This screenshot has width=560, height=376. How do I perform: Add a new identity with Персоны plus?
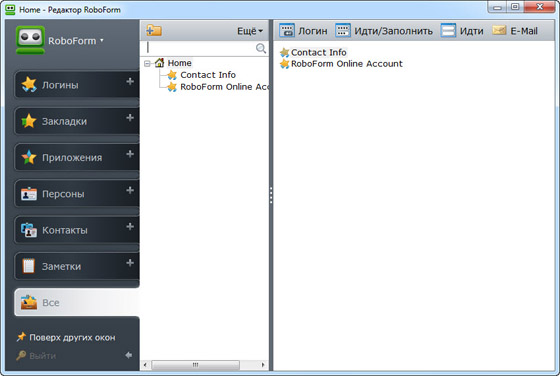coord(130,190)
